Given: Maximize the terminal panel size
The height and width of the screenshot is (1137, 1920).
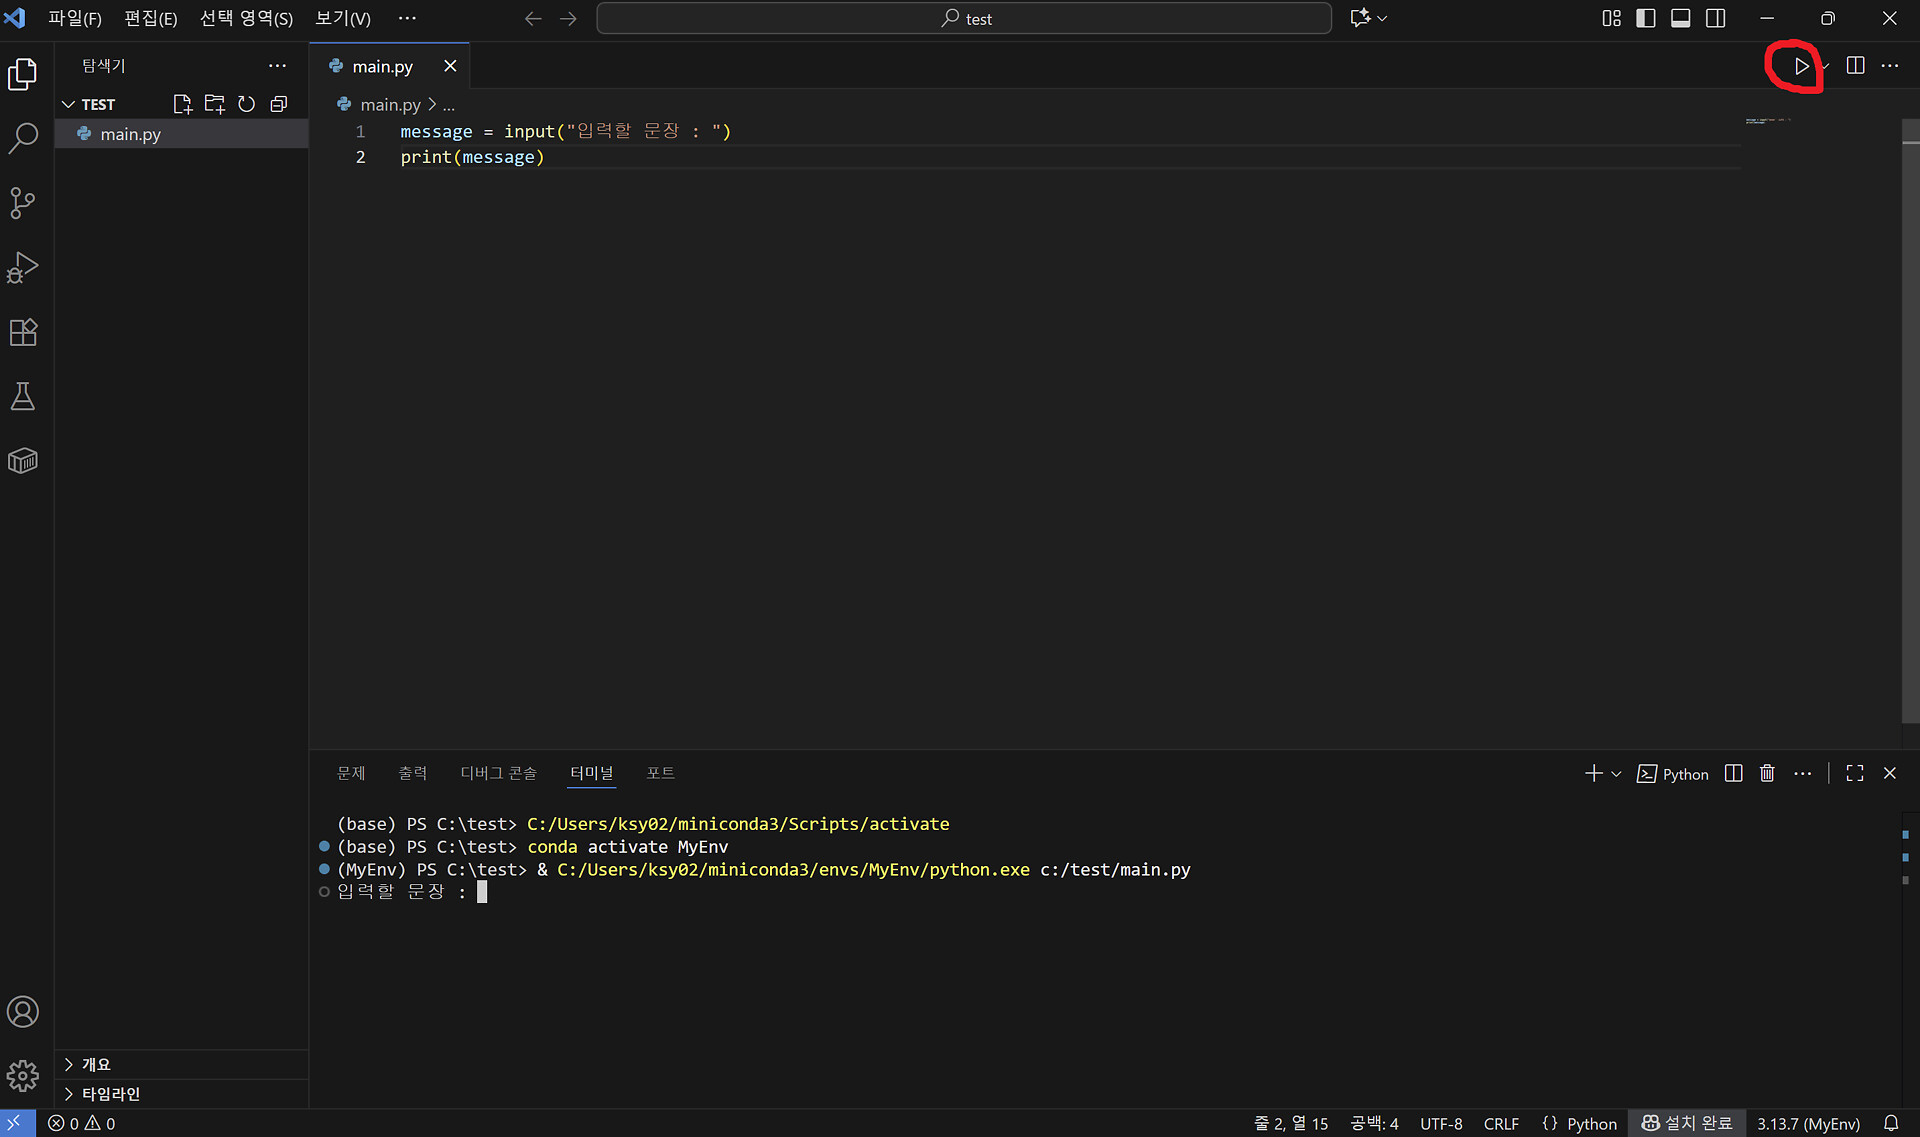Looking at the screenshot, I should tap(1855, 773).
